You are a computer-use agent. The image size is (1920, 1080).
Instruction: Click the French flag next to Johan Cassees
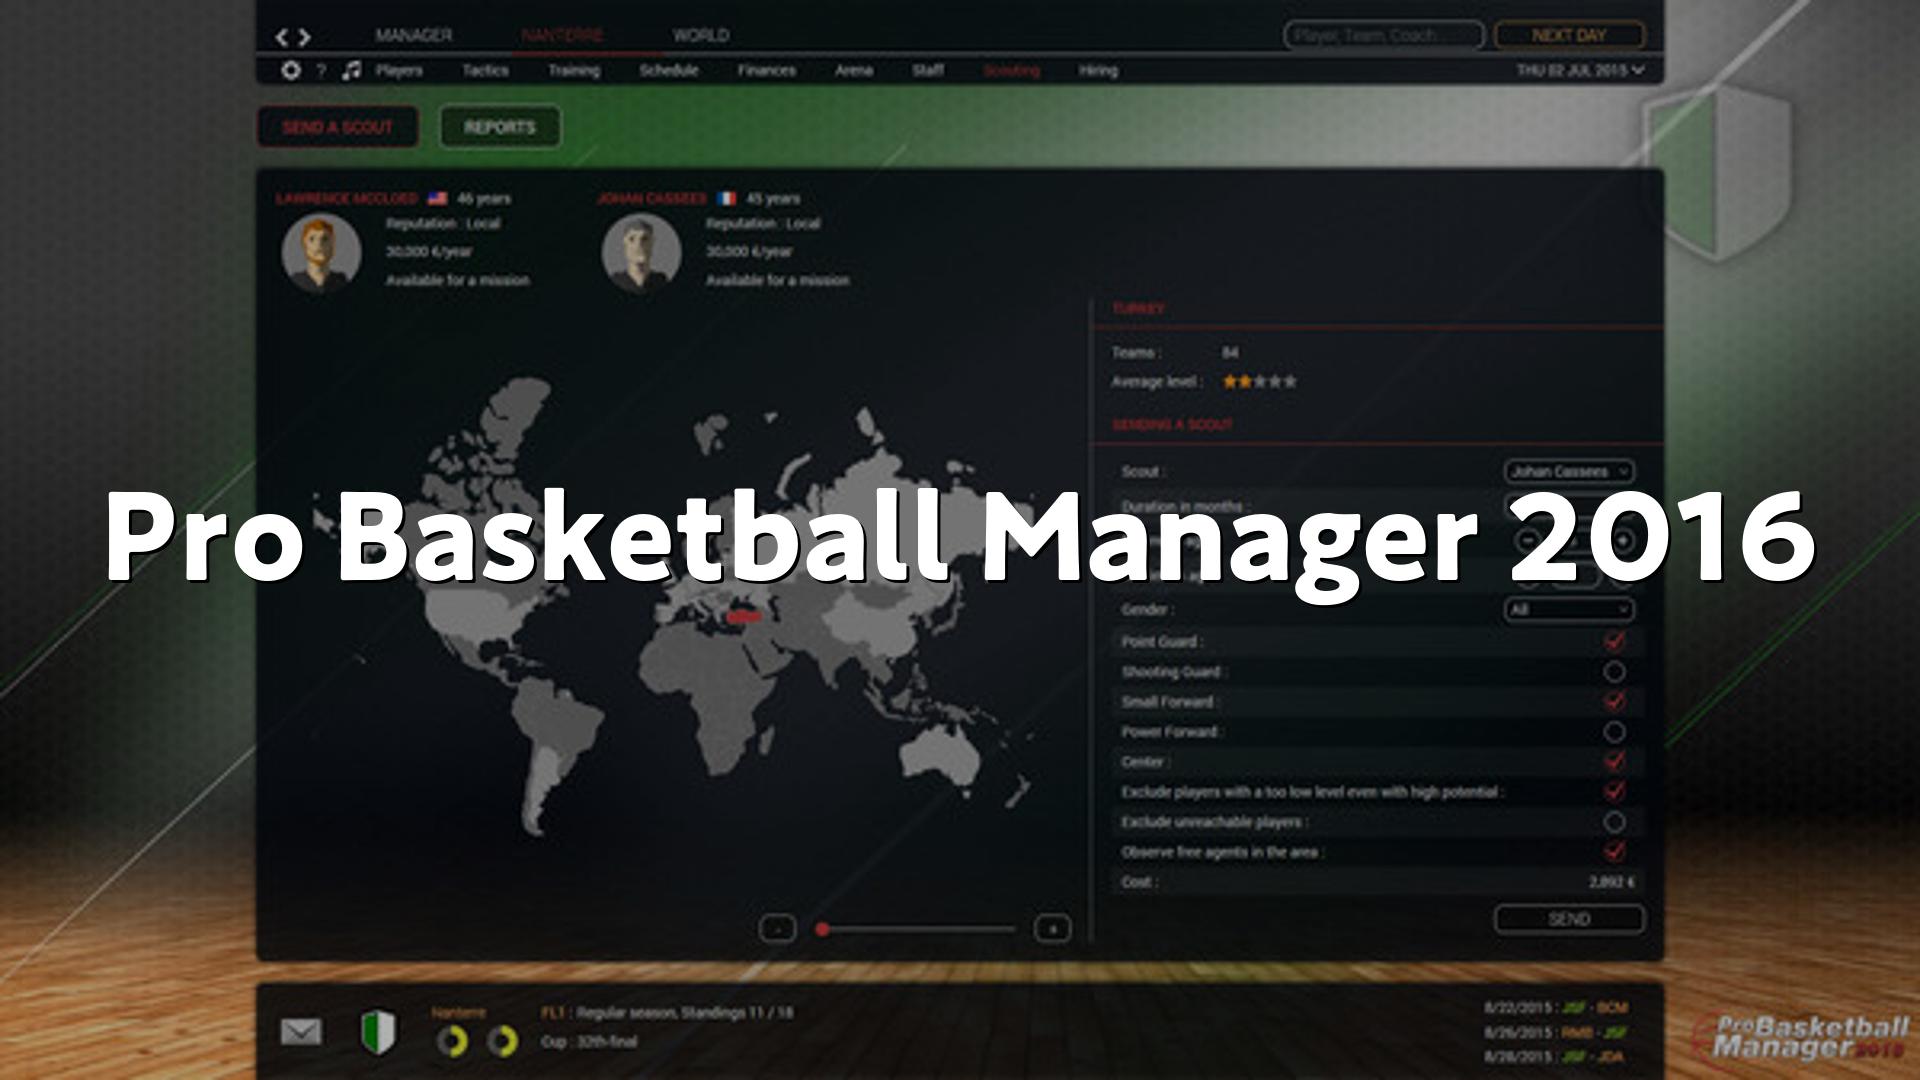click(x=727, y=198)
